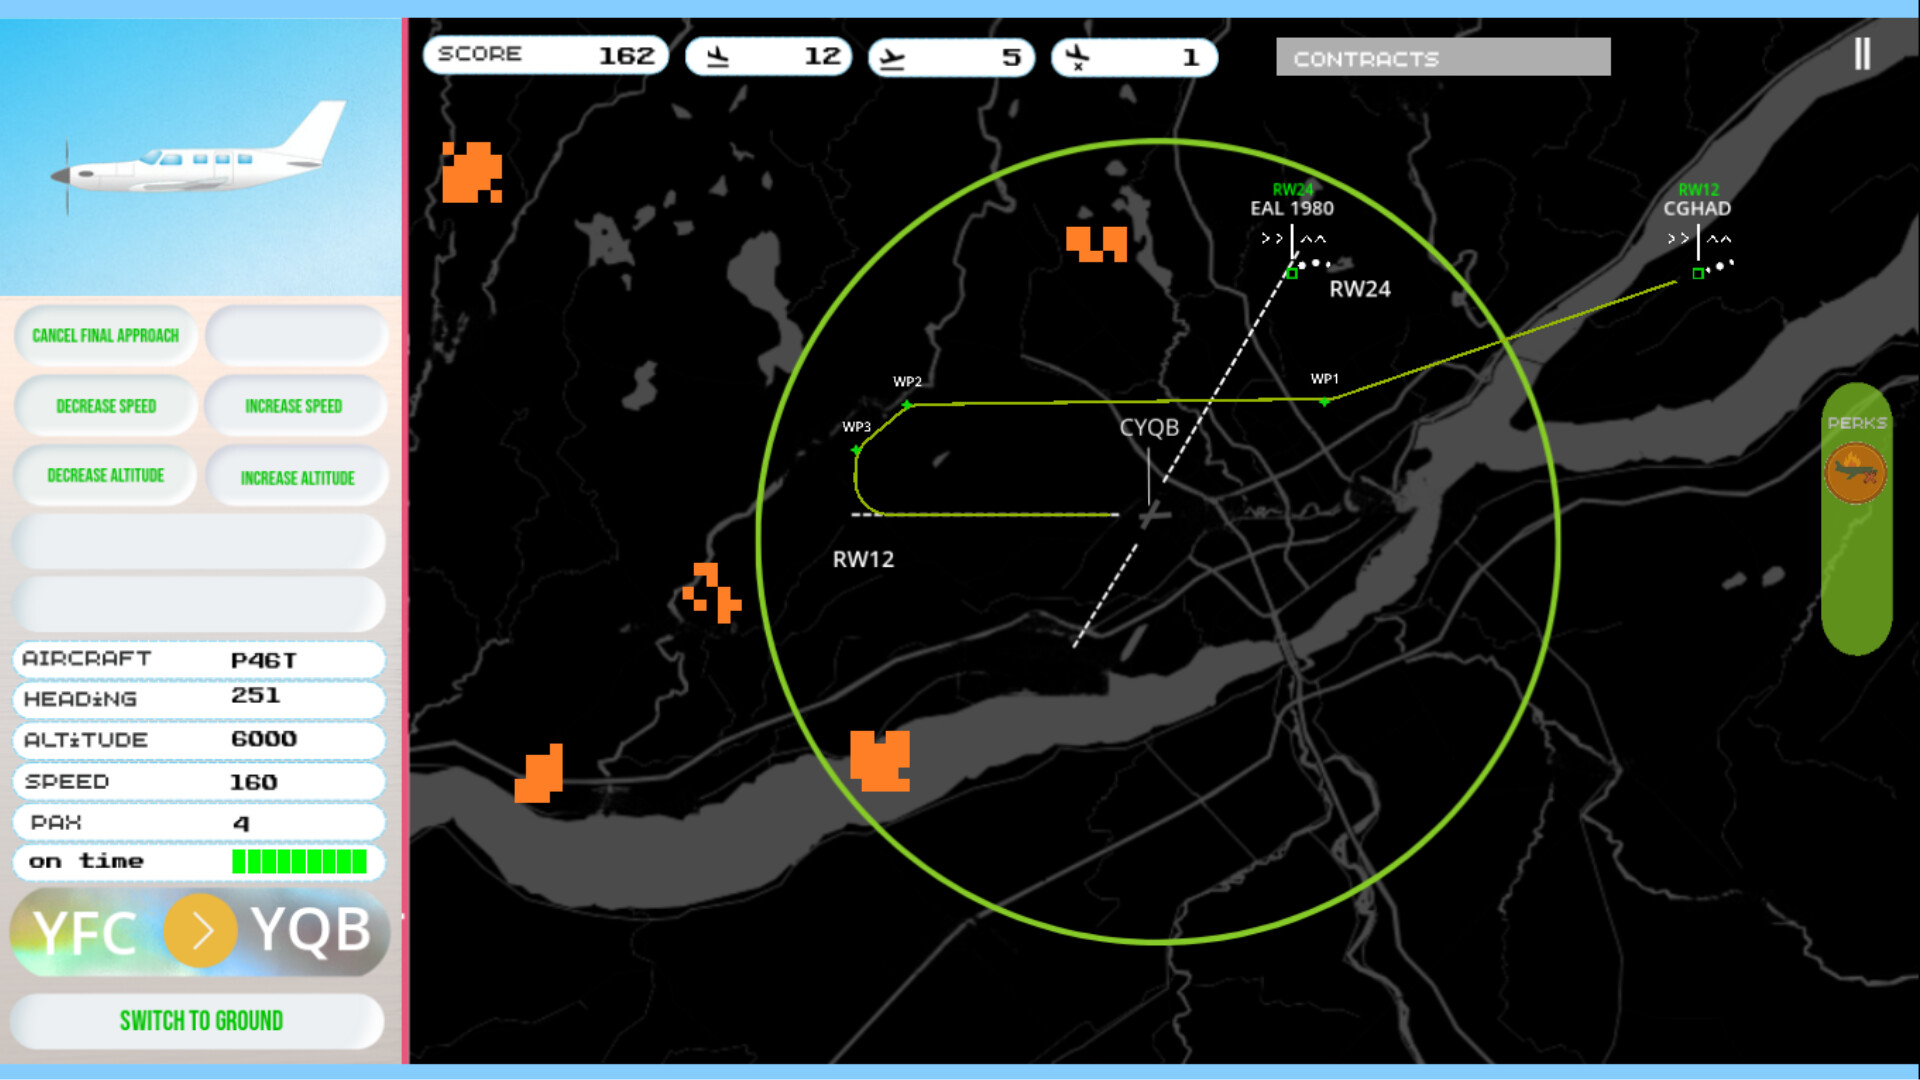Viewport: 1920px width, 1080px height.
Task: Click the landing aircraft counter icon
Action: point(718,56)
